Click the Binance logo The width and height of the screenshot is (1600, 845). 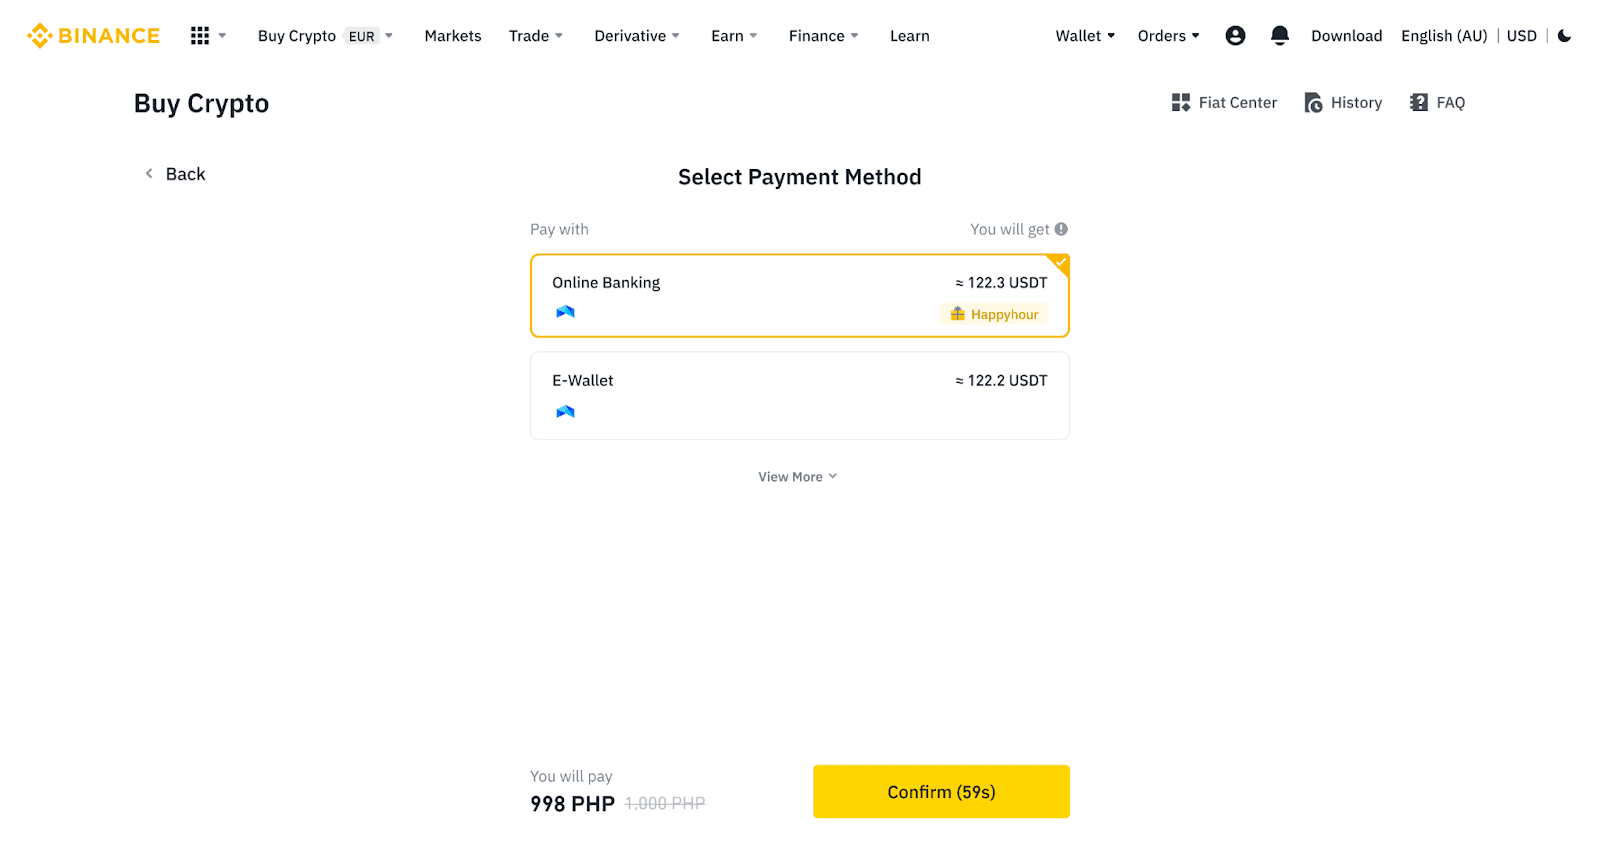(x=93, y=36)
